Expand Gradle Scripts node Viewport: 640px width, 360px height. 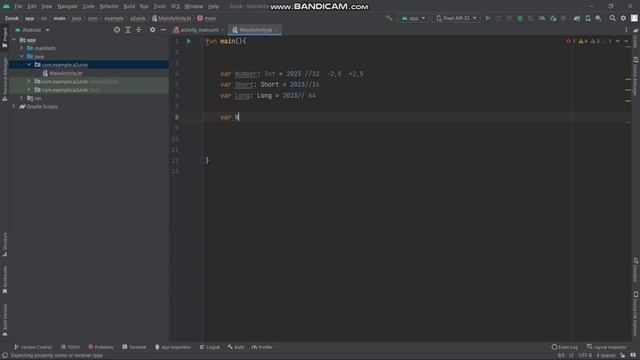[x=14, y=106]
